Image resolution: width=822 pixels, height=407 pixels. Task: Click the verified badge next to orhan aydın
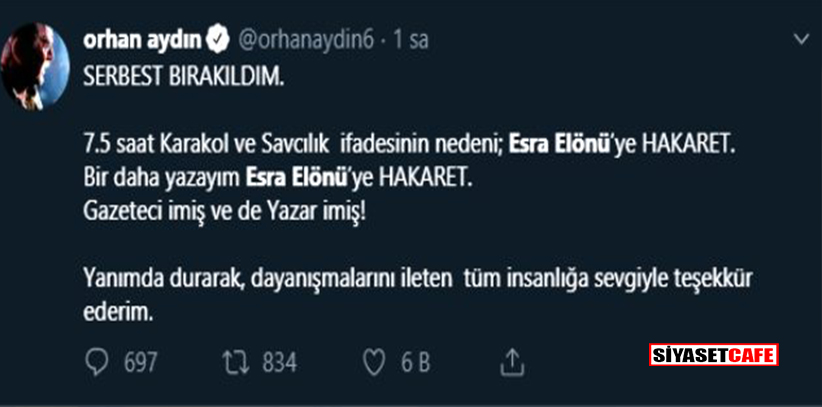pyautogui.click(x=217, y=41)
